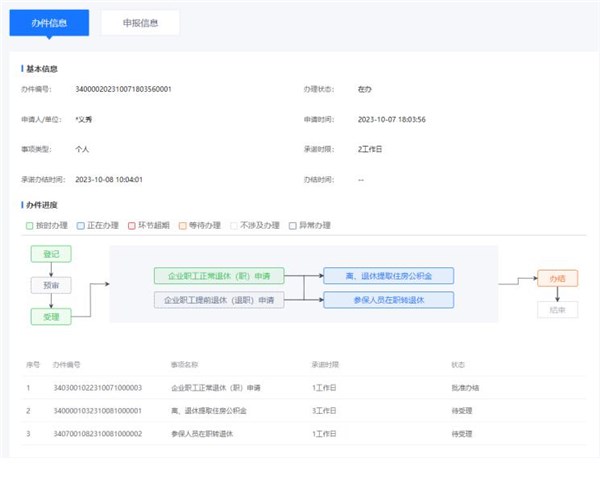This screenshot has width=600, height=495.
Task: Click the 异常办理 legend swatch
Action: tap(293, 226)
